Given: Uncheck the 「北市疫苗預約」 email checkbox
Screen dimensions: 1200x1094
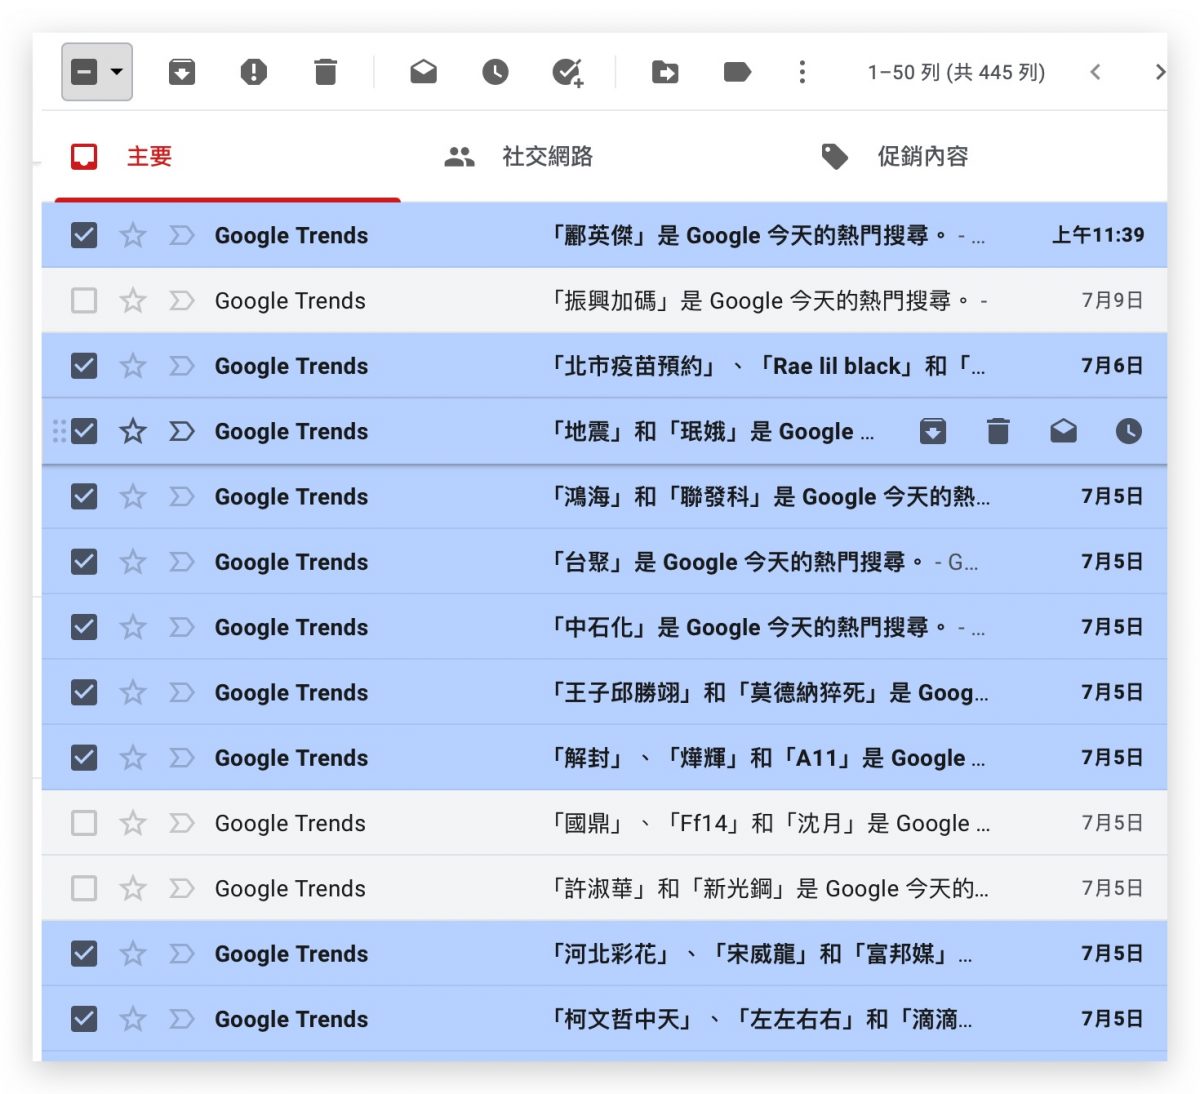Looking at the screenshot, I should 84,366.
